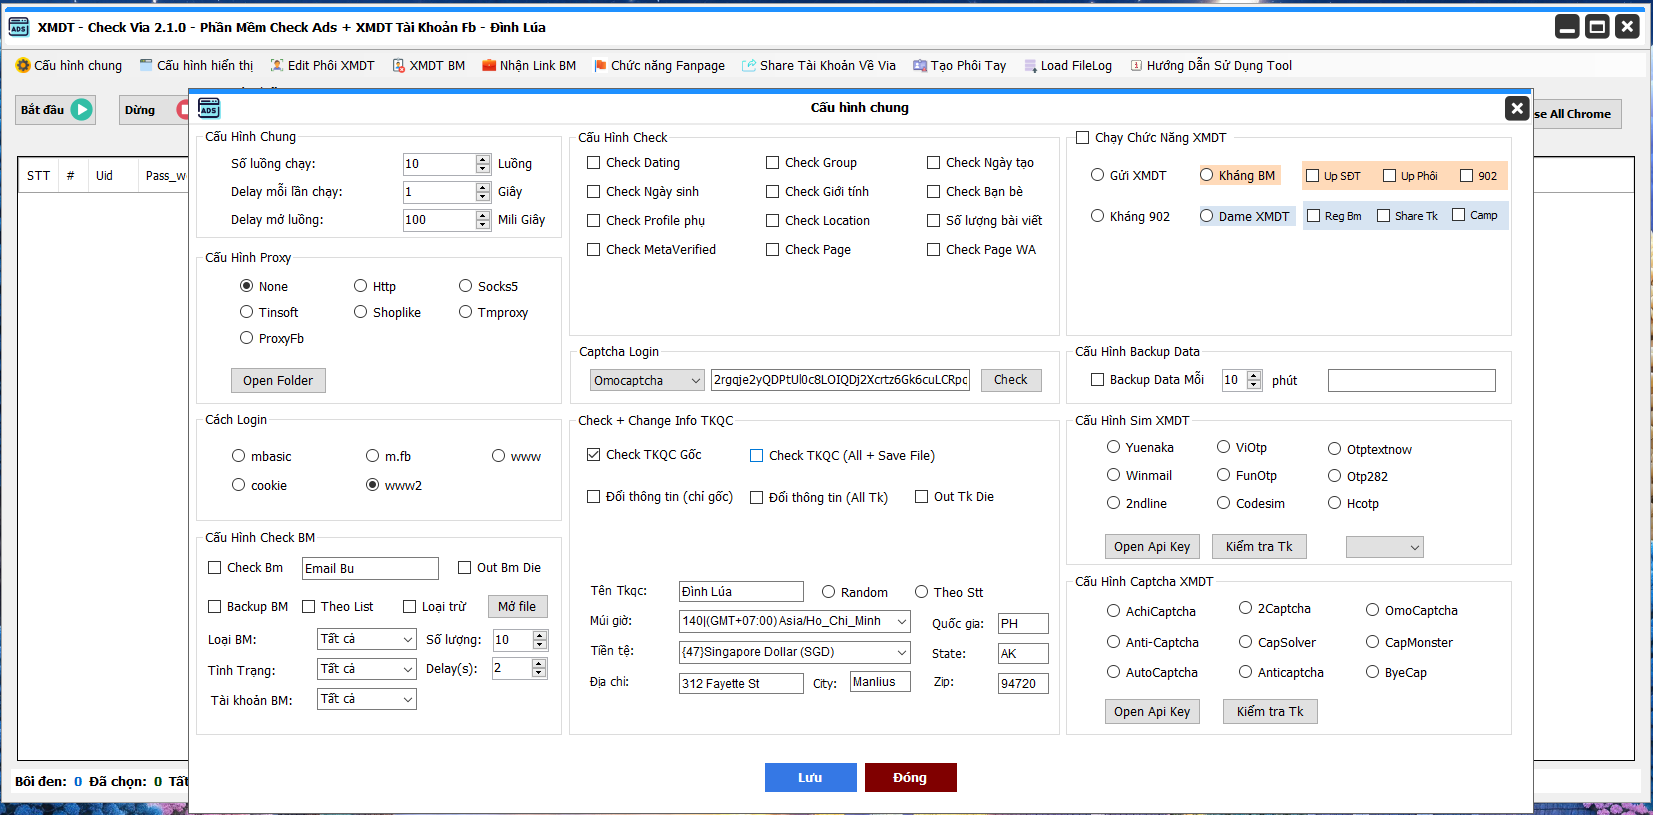Uncheck Check TKQC Gốc

pyautogui.click(x=594, y=454)
